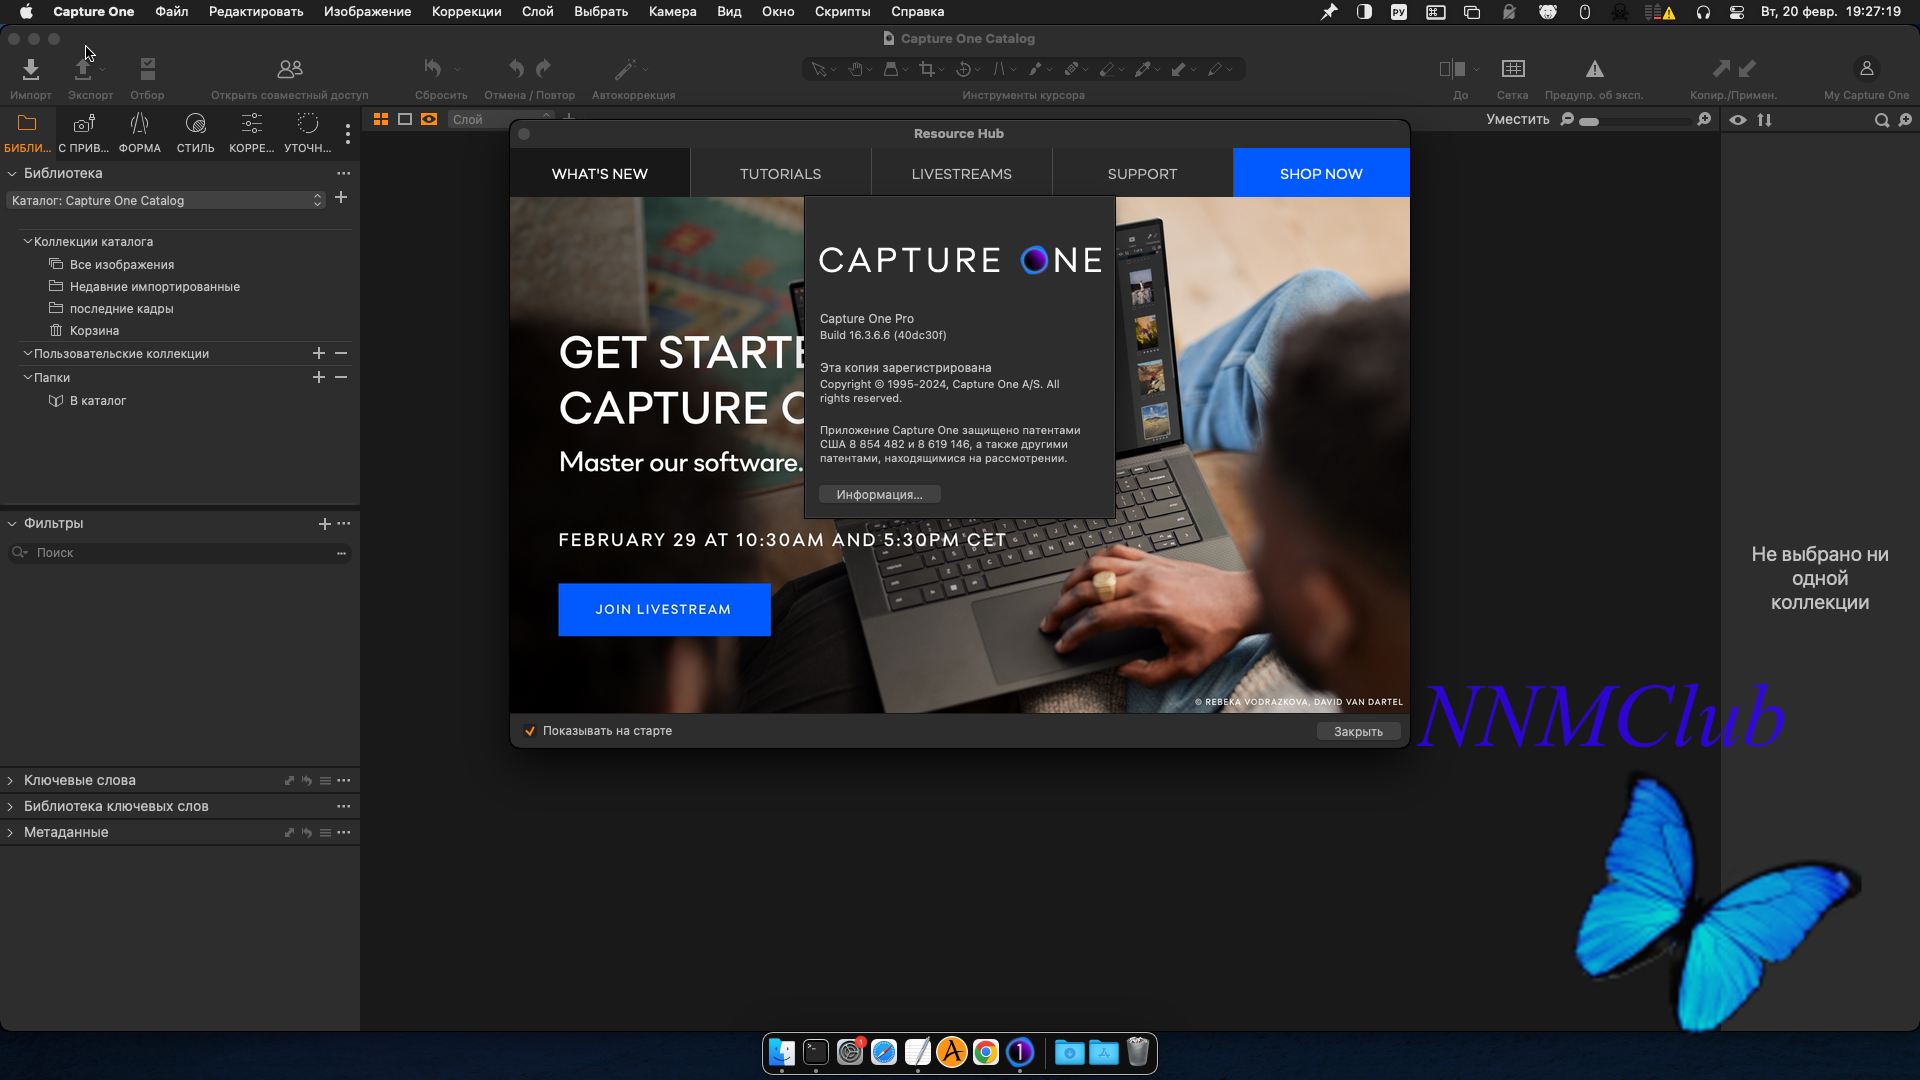Select the color picker eyedropper tool

tap(1143, 69)
